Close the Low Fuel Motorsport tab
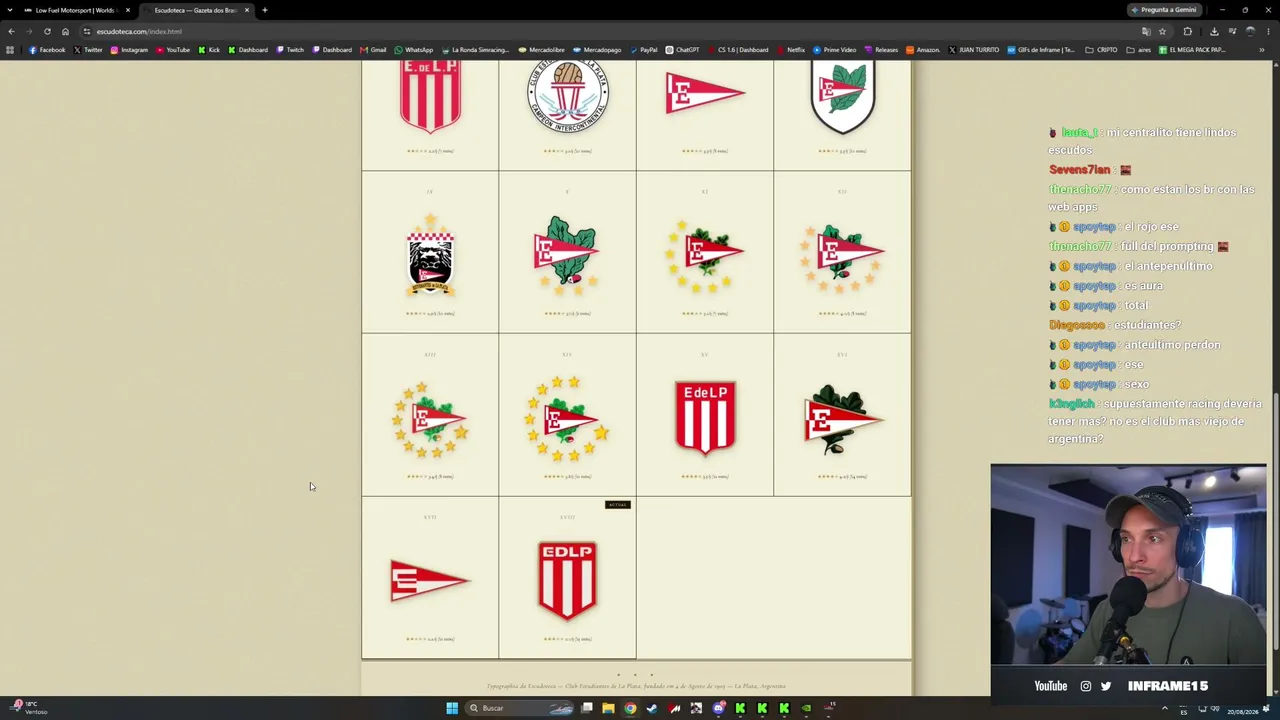1280x720 pixels. click(128, 10)
